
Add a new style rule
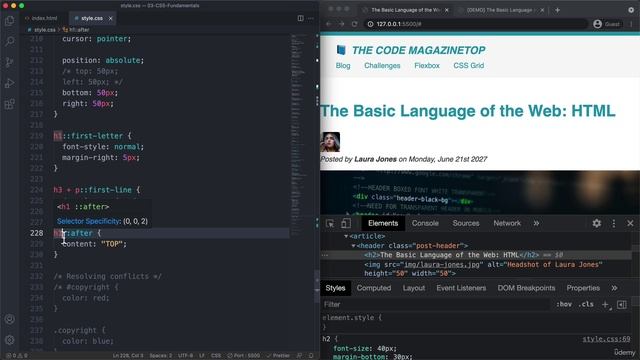[x=606, y=305]
